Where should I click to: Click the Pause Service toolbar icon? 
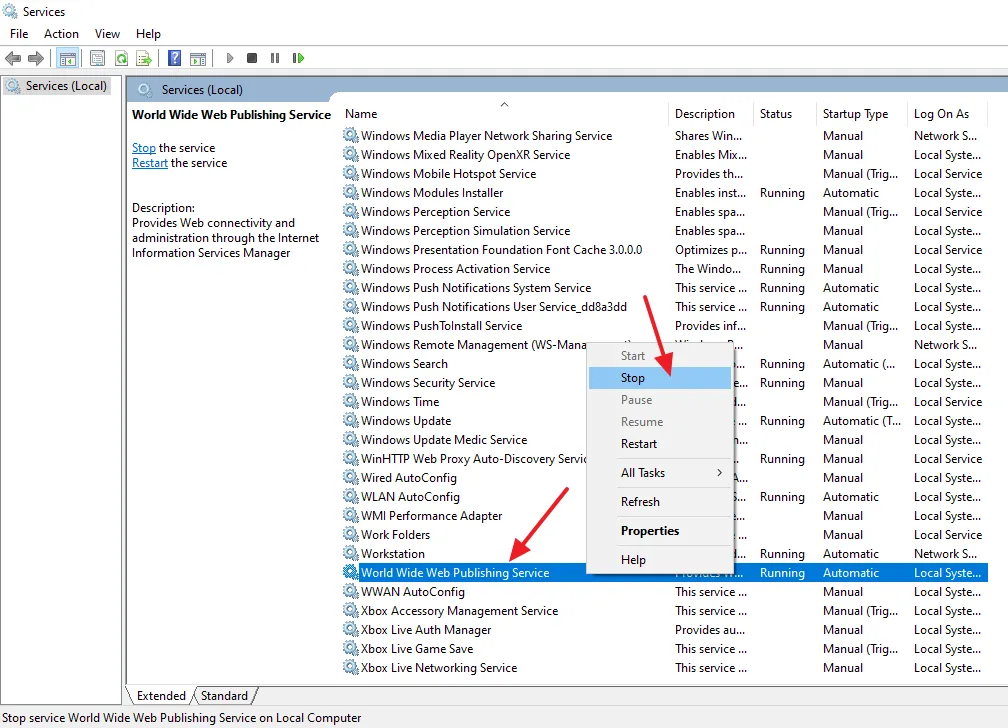pos(275,59)
